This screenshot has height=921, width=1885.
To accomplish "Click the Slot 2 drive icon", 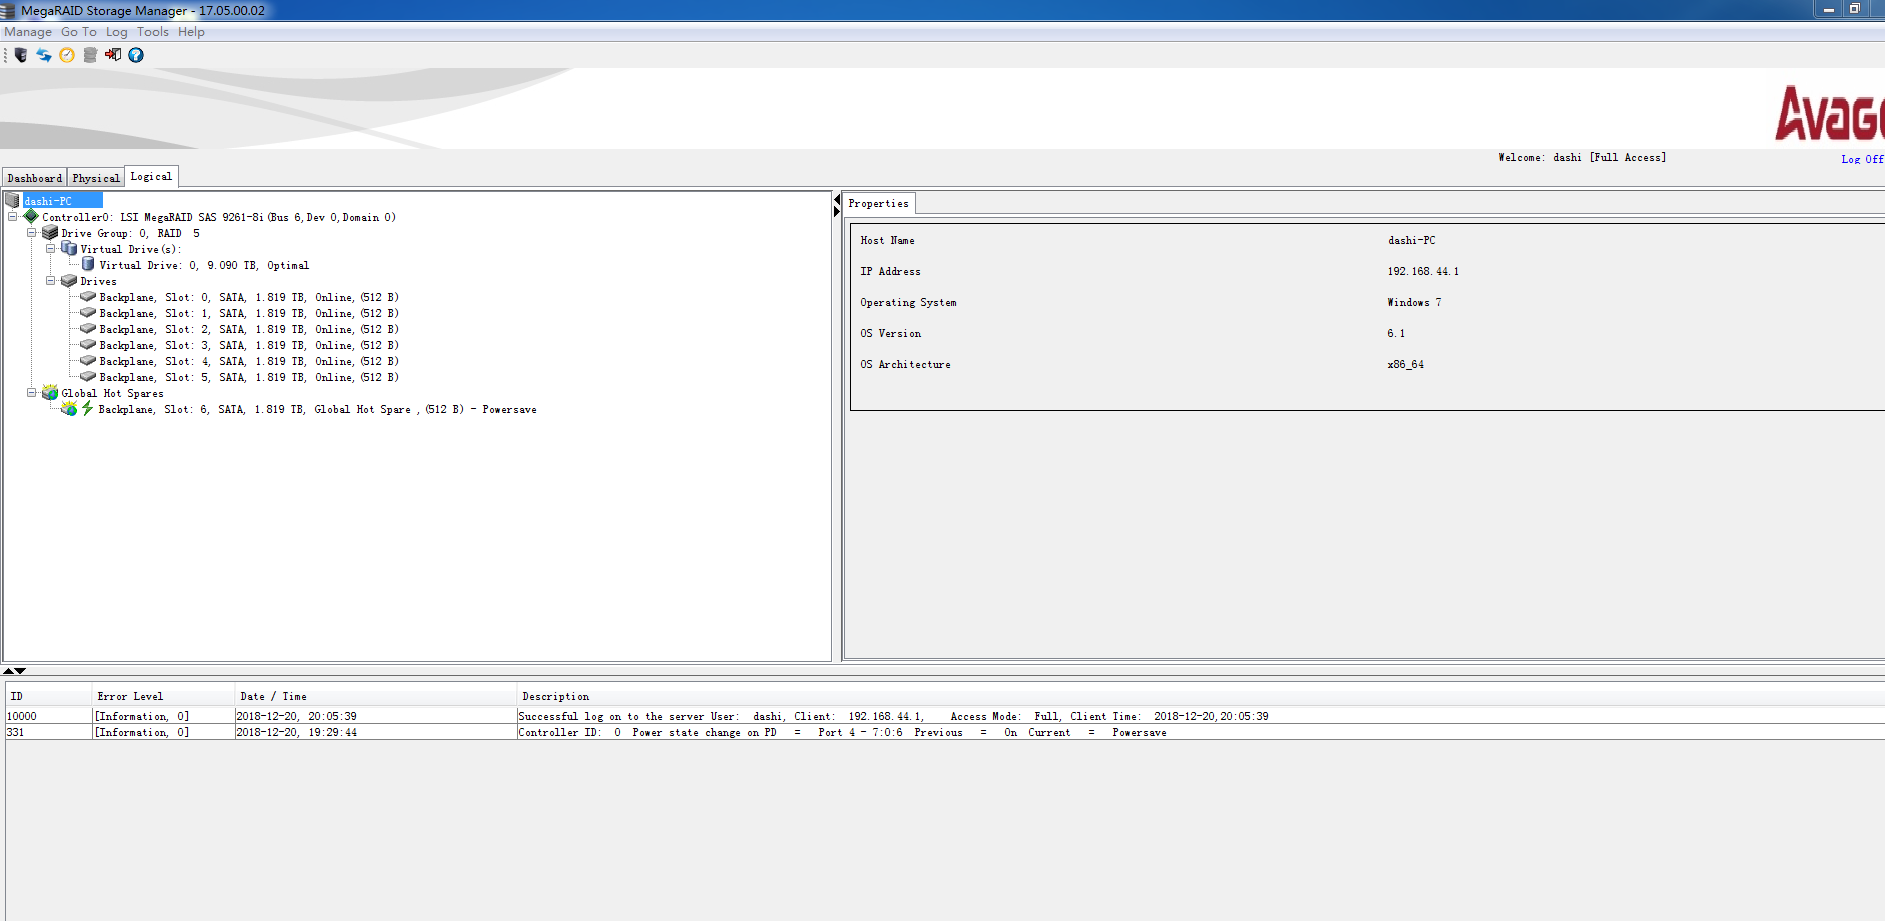I will (88, 329).
